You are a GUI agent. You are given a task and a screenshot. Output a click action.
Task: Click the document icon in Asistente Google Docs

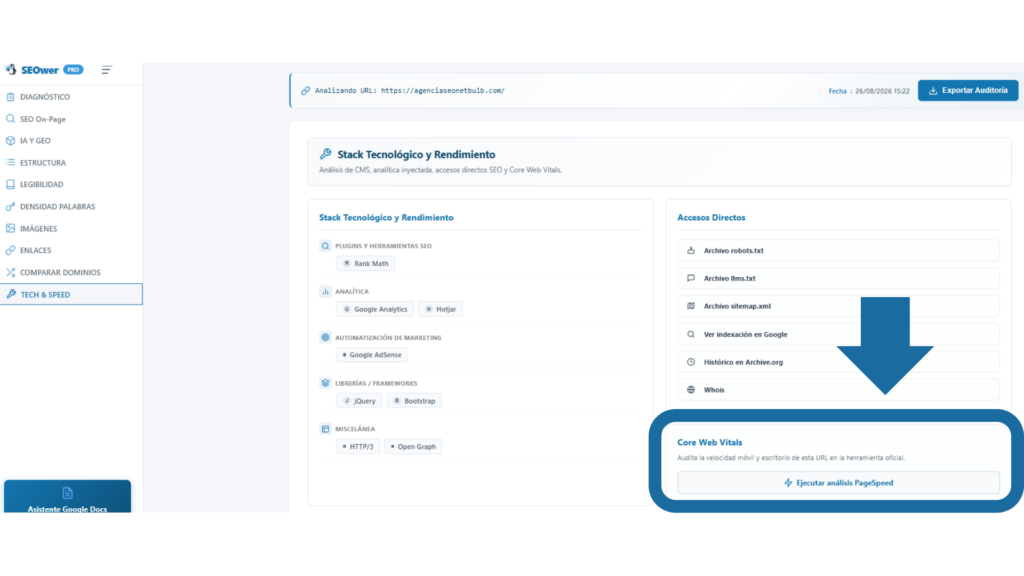point(67,493)
